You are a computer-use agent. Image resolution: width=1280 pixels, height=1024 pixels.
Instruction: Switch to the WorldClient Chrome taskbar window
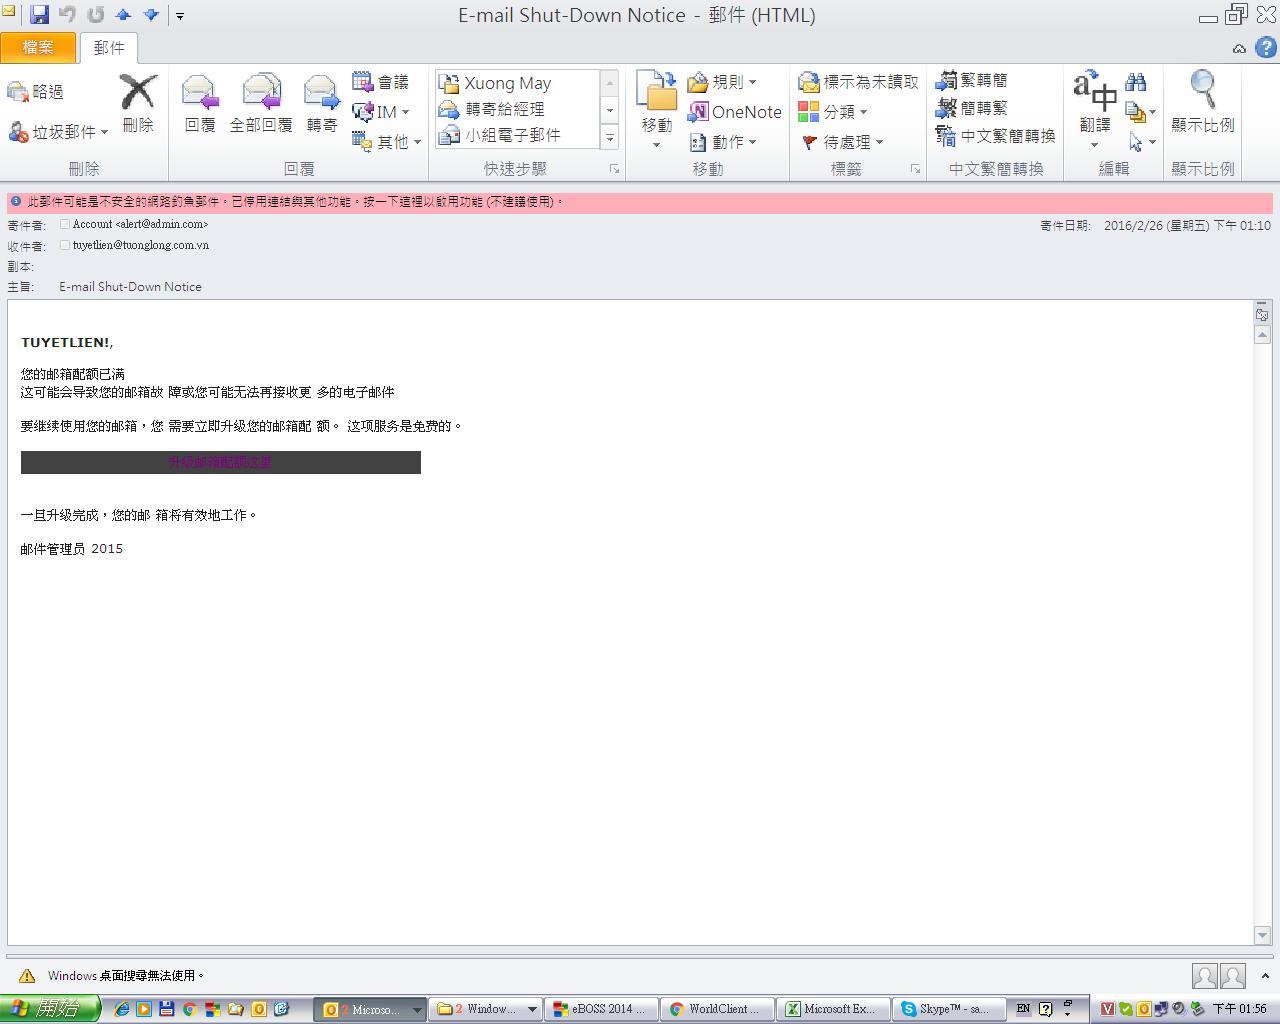point(719,1009)
